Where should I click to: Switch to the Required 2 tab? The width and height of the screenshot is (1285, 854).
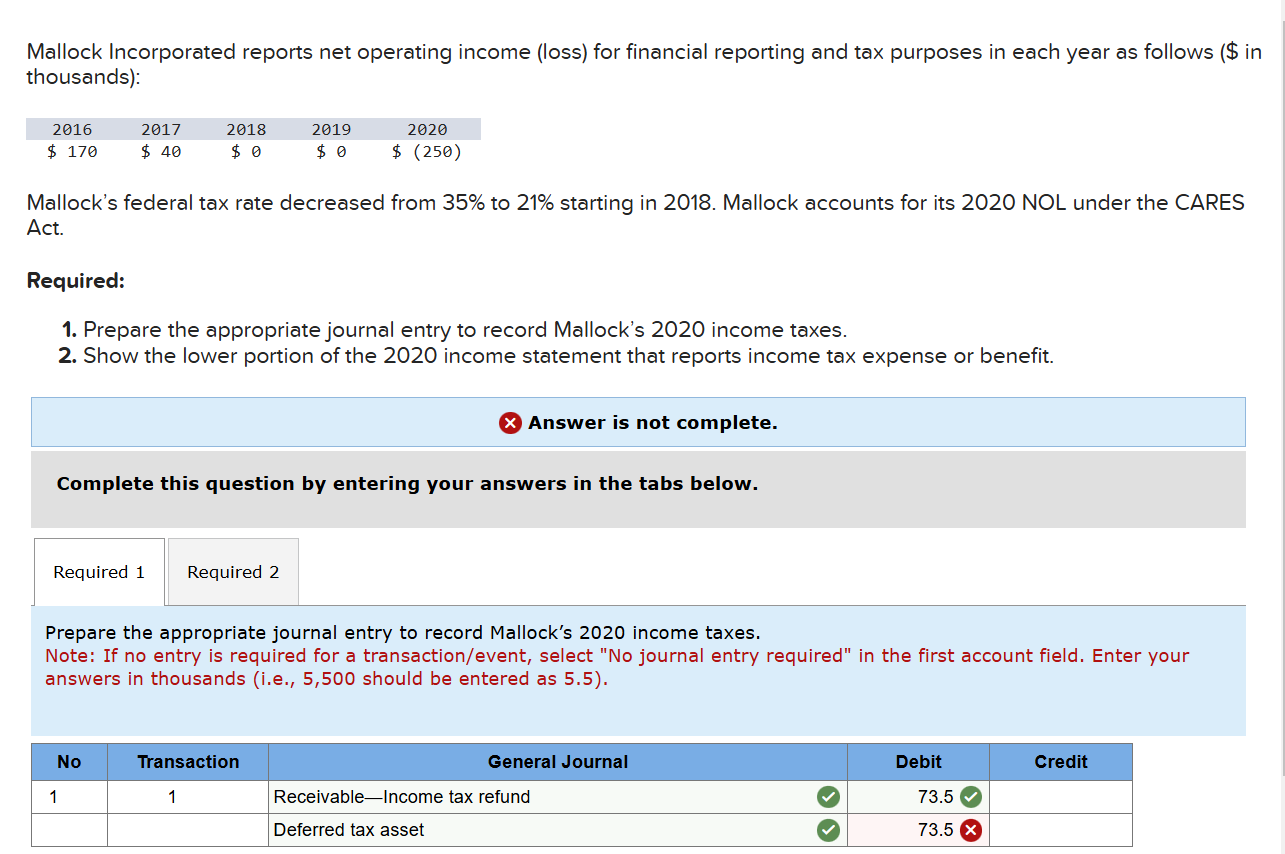[x=232, y=571]
